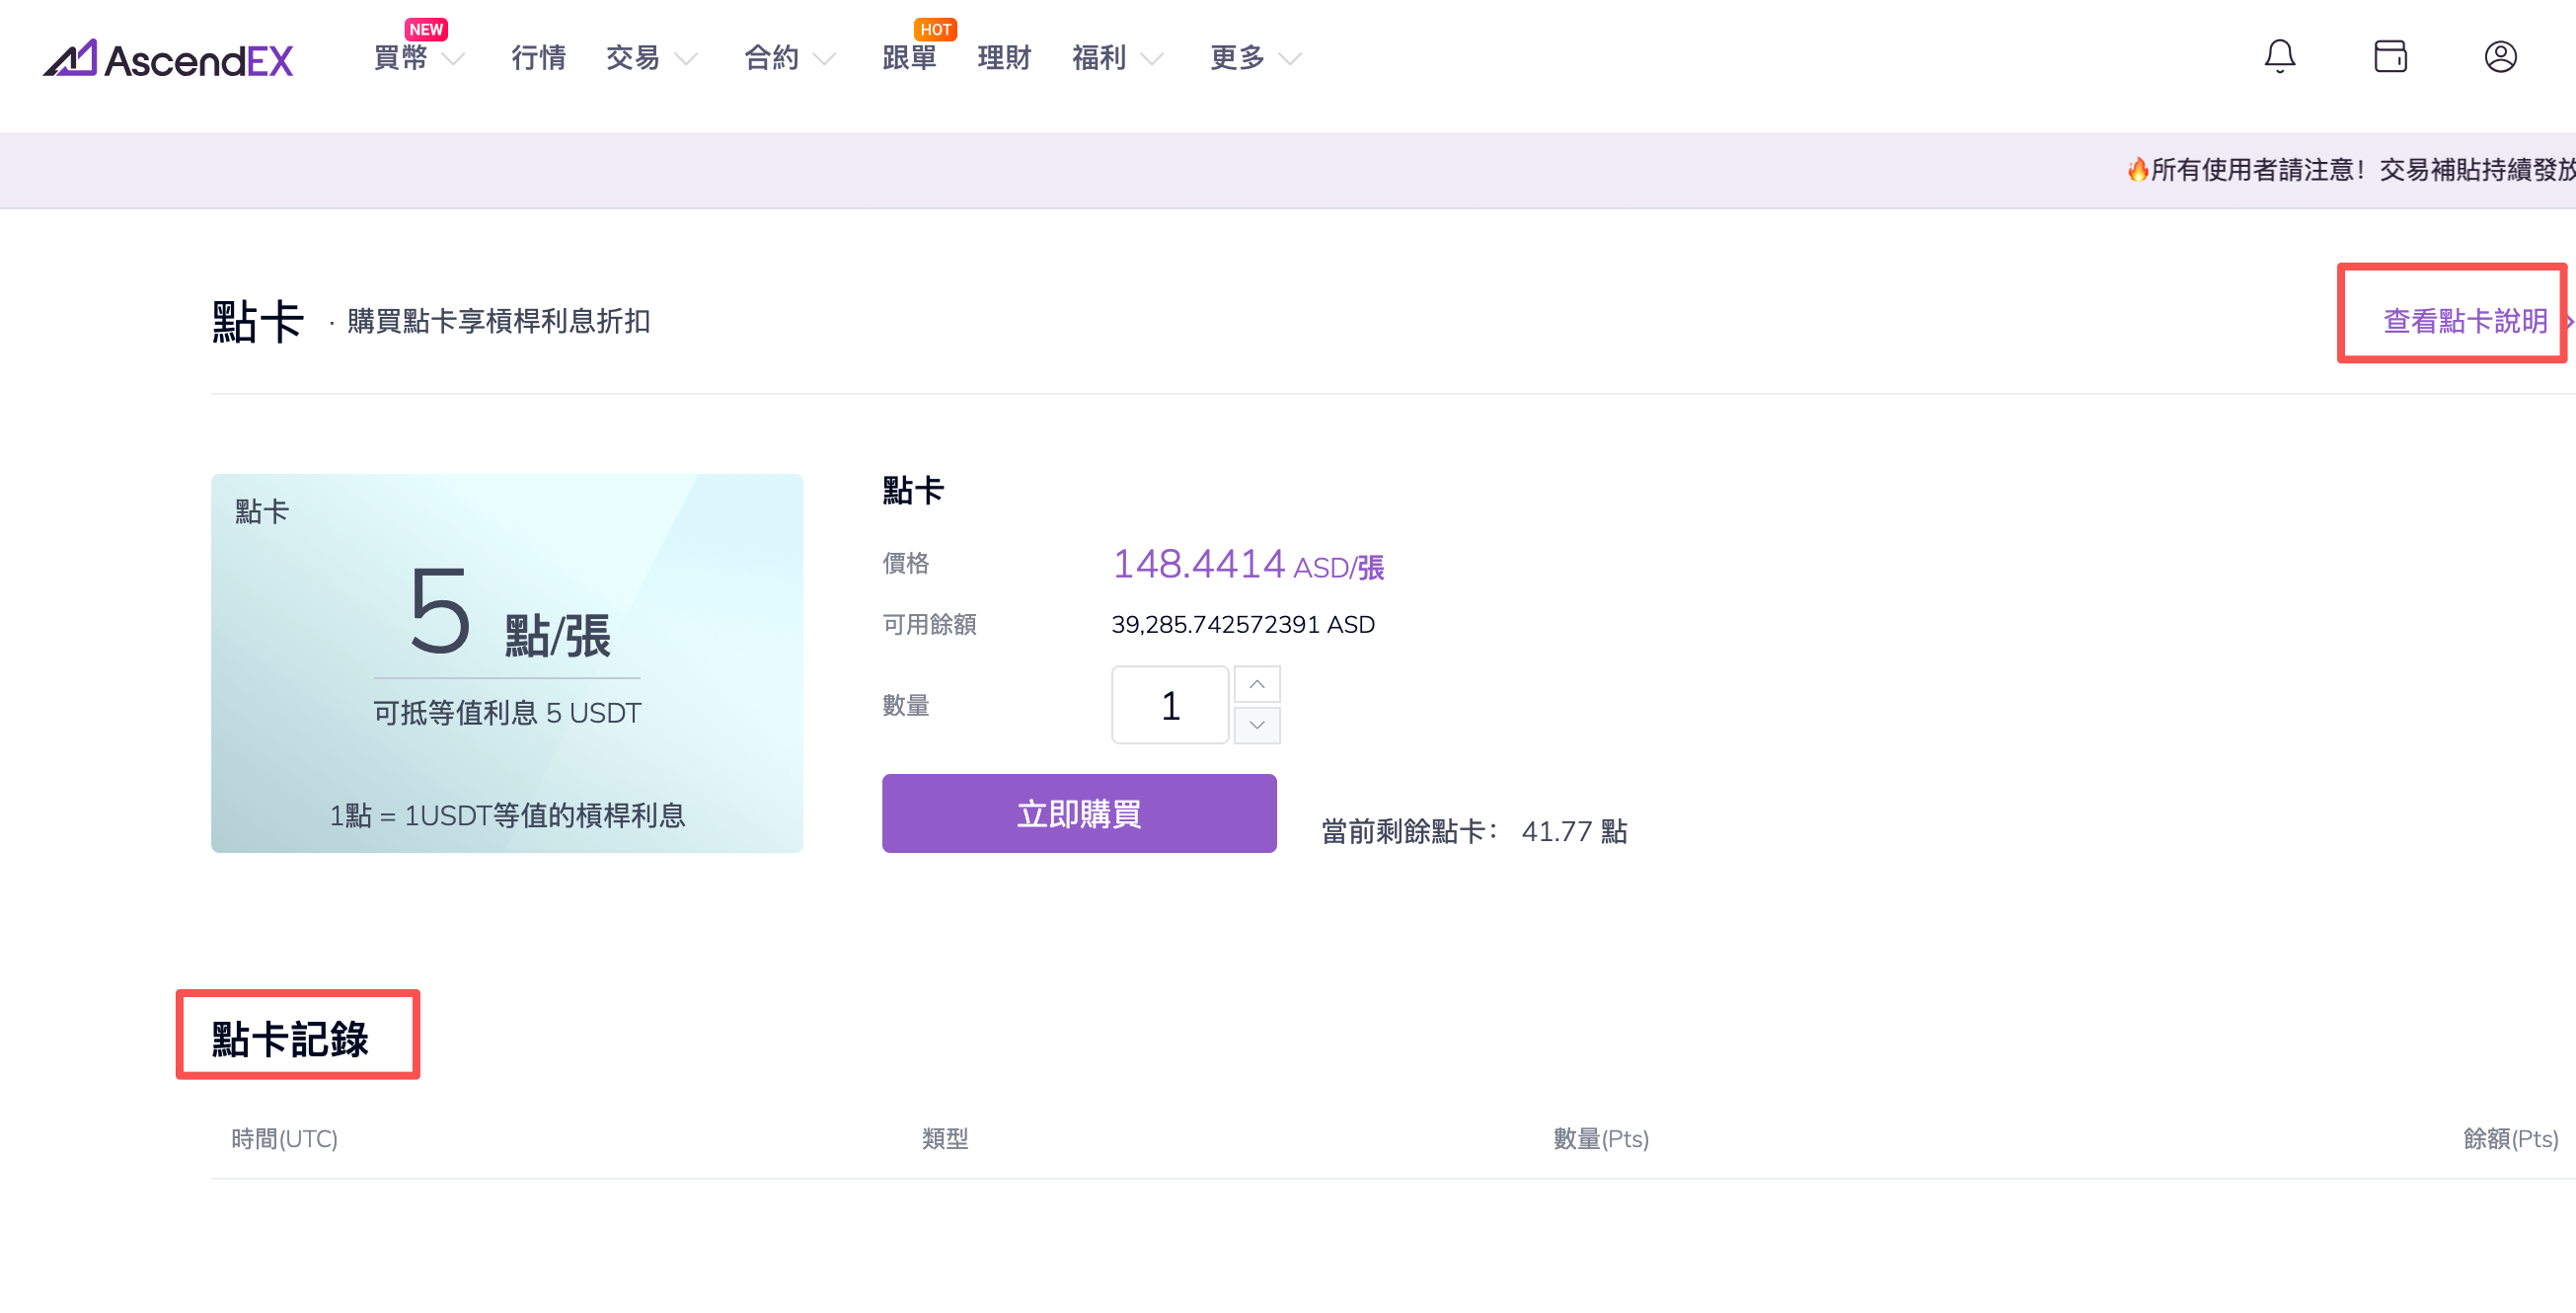Open the notifications bell icon
Image resolution: width=2576 pixels, height=1313 pixels.
[2279, 57]
